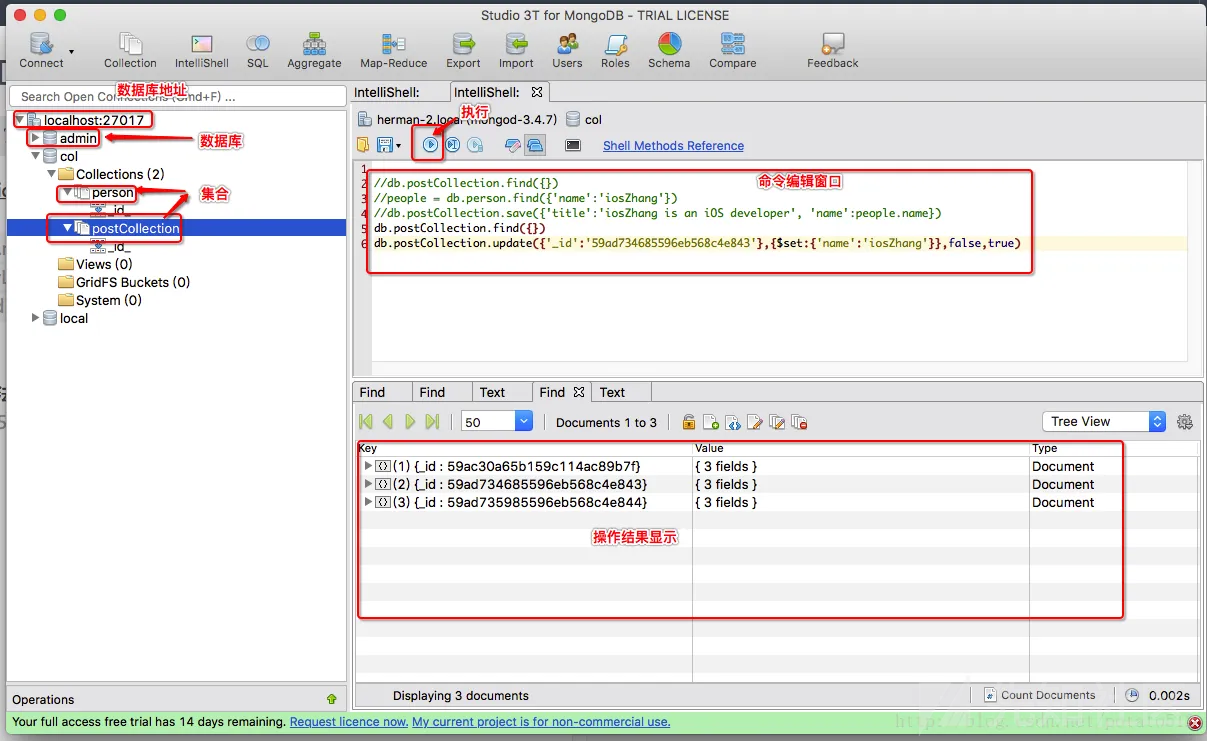Open the Users manager
Image resolution: width=1207 pixels, height=741 pixels.
click(567, 50)
